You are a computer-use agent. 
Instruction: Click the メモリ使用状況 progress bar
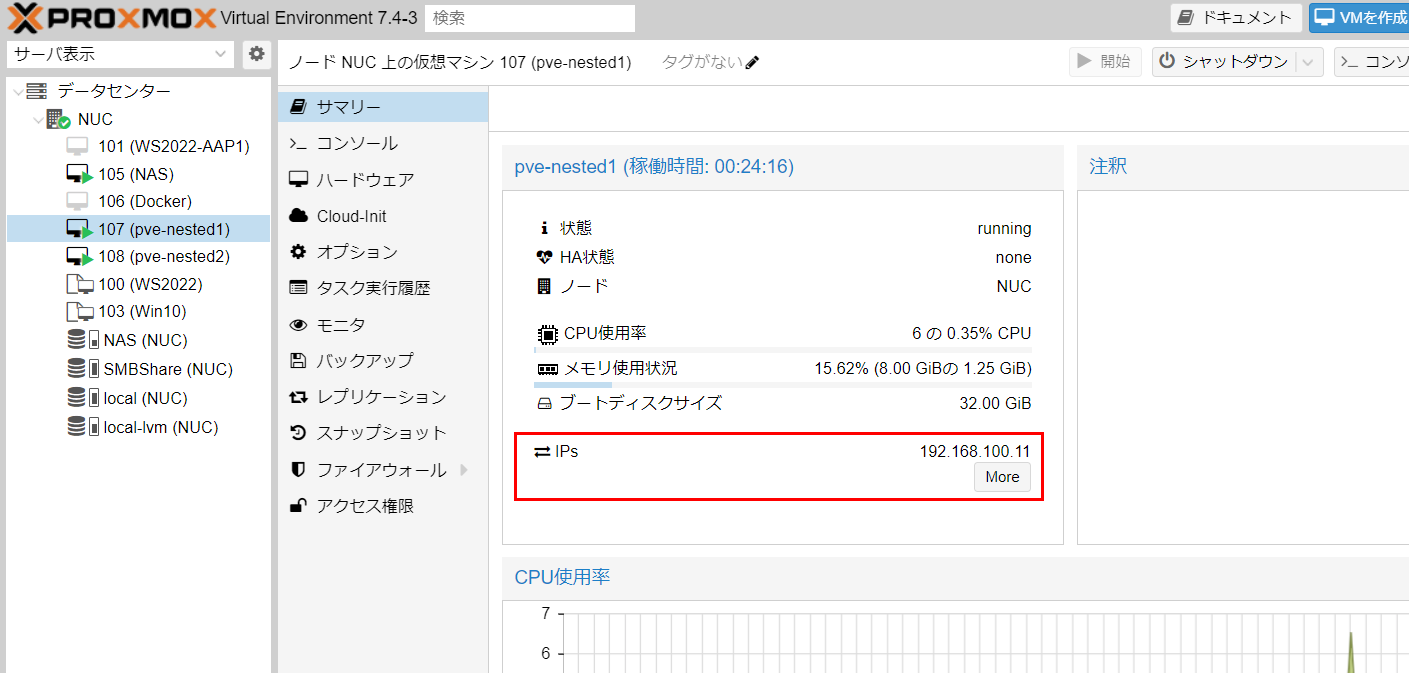(783, 384)
